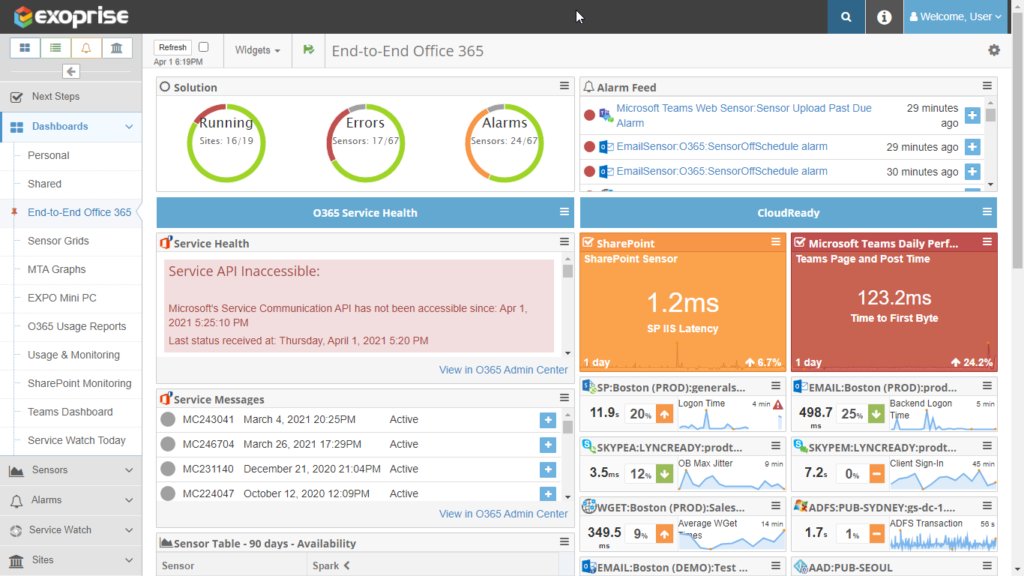Open Welcome, User dropdown

tap(955, 17)
